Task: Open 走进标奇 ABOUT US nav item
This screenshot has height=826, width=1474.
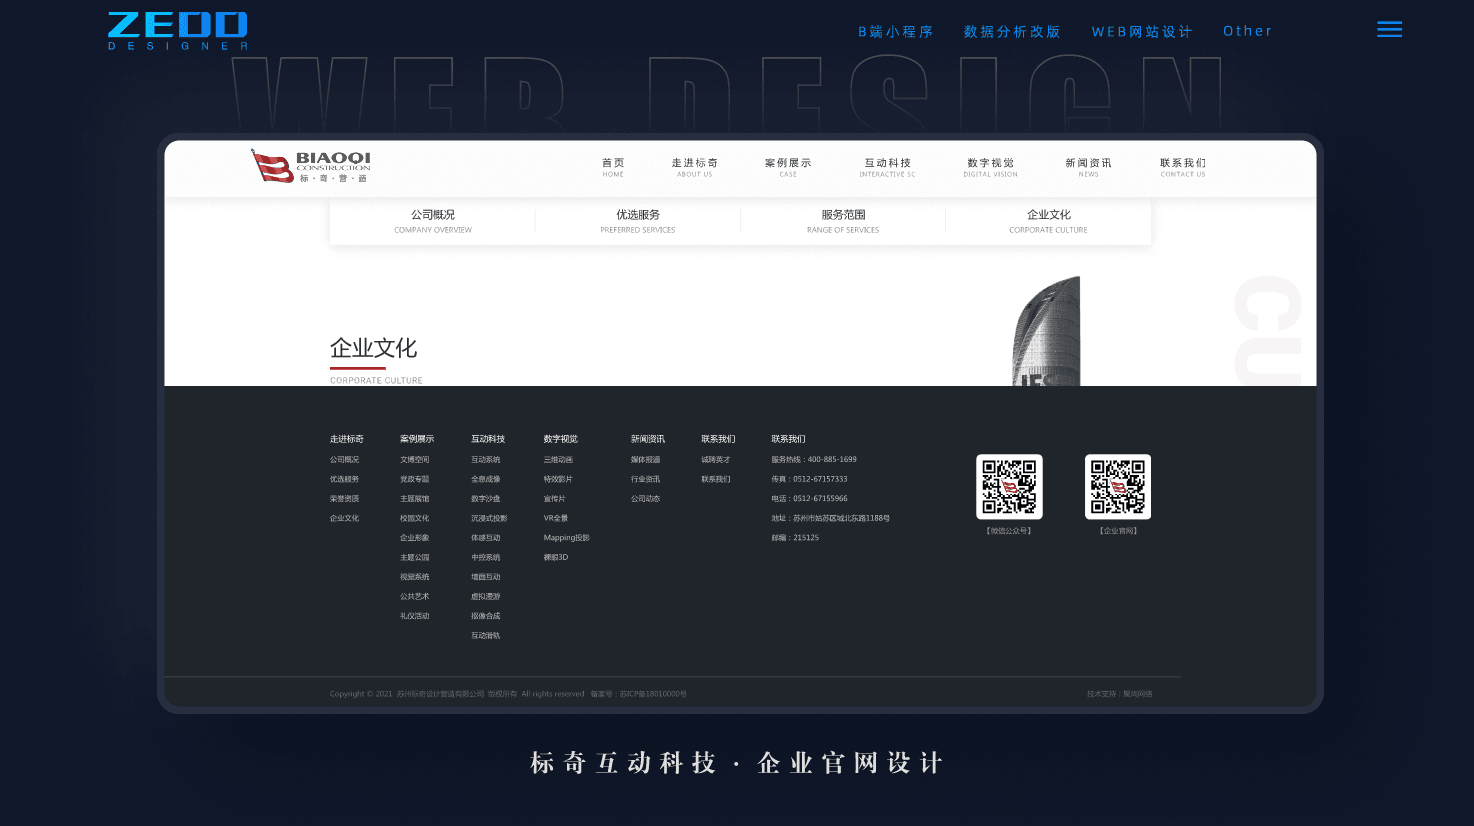Action: point(694,167)
